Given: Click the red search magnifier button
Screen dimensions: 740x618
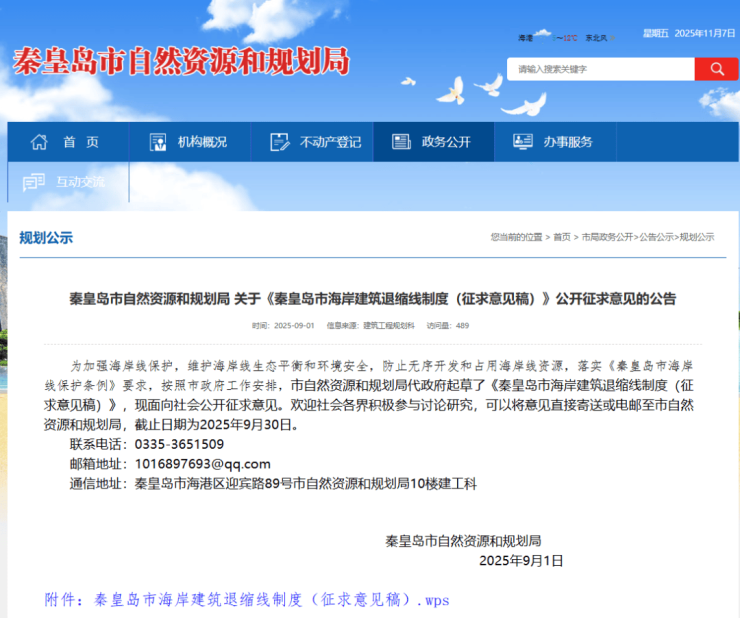Looking at the screenshot, I should click(x=716, y=69).
